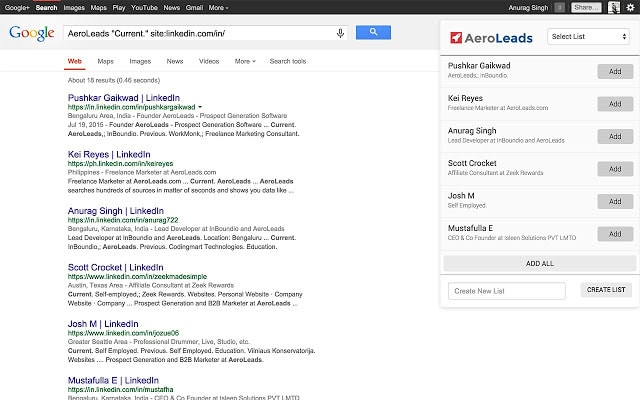Click the notifications counter box

(560, 7)
